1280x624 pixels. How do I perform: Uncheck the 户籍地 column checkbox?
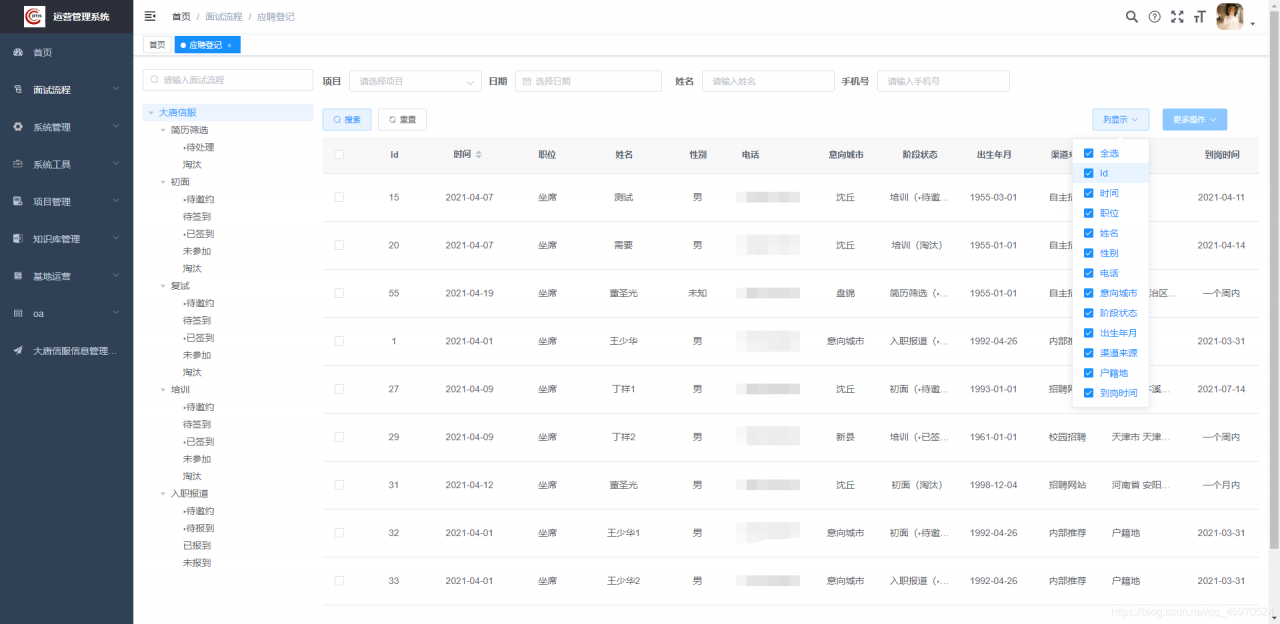[x=1089, y=373]
